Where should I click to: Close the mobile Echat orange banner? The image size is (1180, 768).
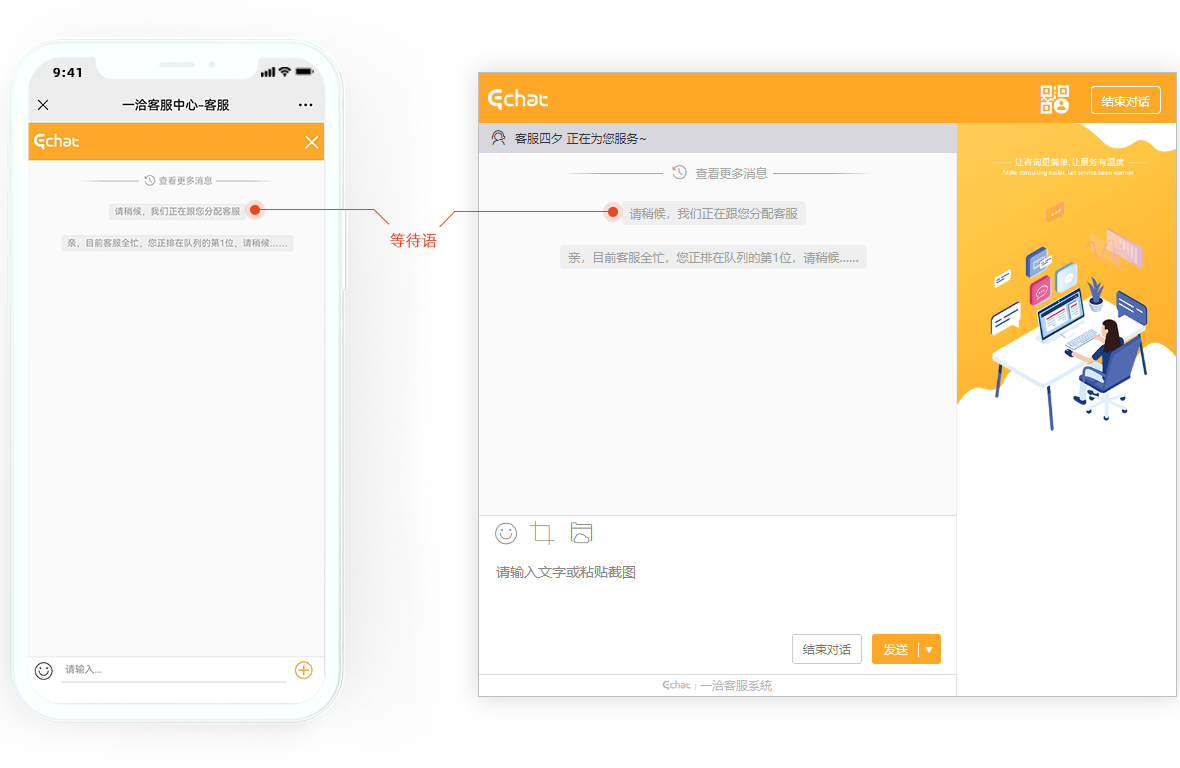[312, 142]
